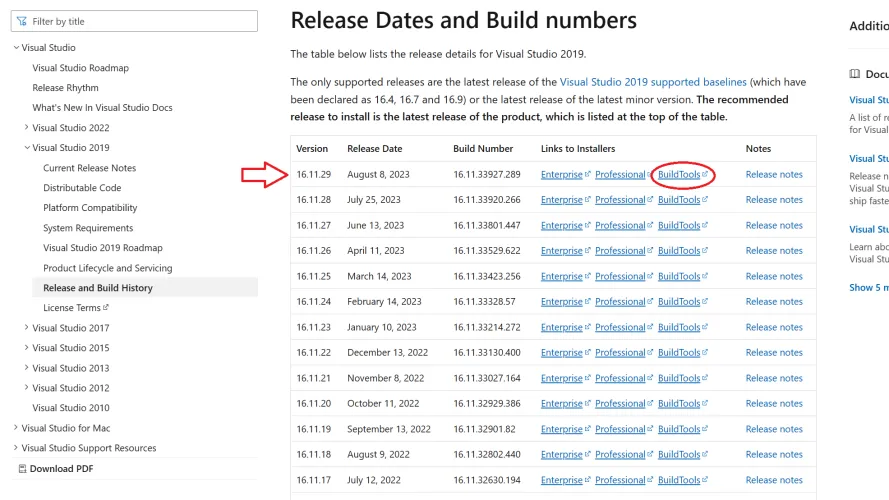The width and height of the screenshot is (889, 500).
Task: Open the Current Release Notes page
Action: [x=89, y=168]
